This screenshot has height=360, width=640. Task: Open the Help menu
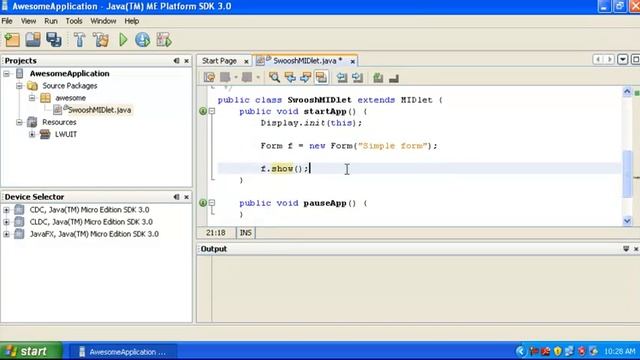coord(131,21)
